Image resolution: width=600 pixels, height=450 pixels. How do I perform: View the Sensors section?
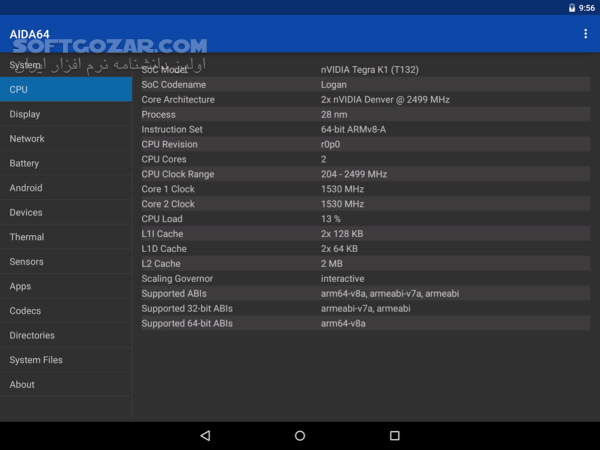tap(66, 261)
